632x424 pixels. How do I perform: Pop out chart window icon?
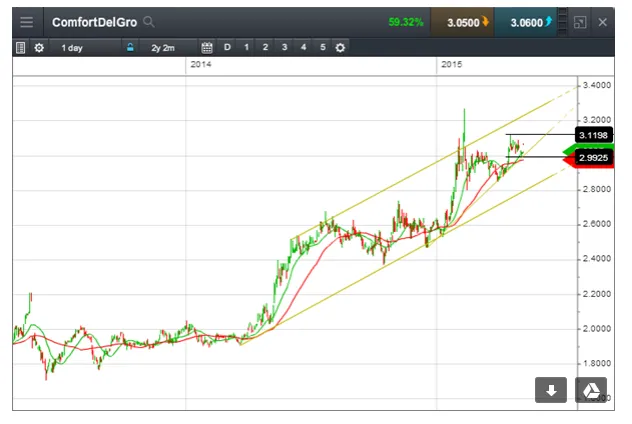580,21
